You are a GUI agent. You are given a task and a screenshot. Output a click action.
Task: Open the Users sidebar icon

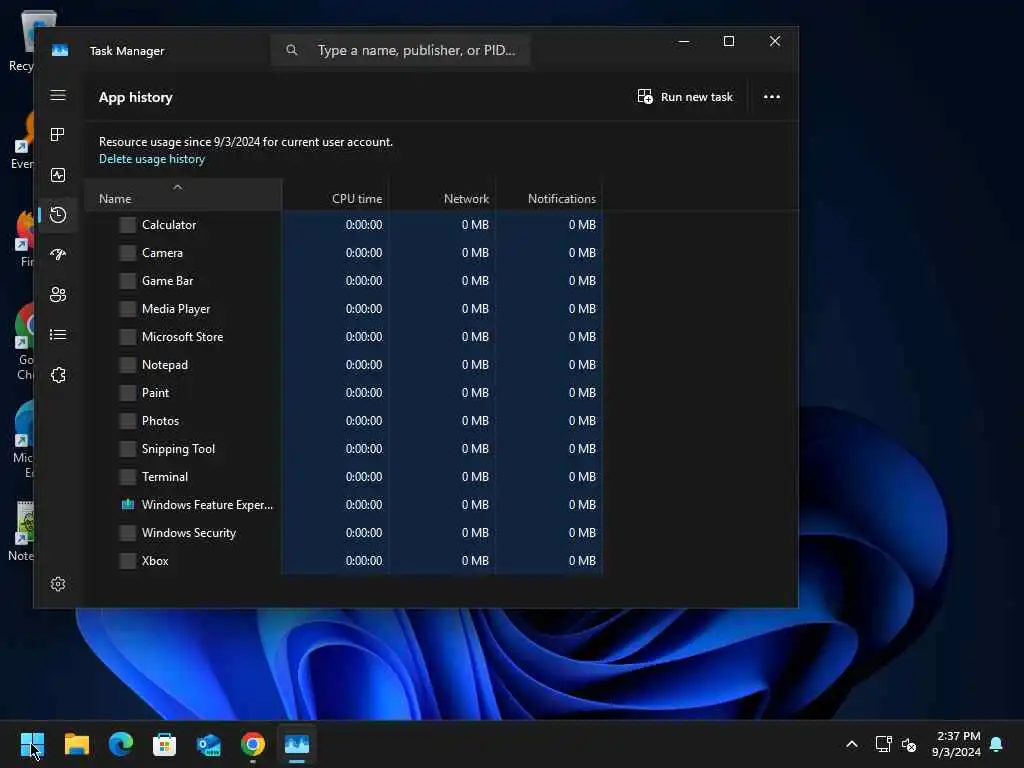click(58, 295)
